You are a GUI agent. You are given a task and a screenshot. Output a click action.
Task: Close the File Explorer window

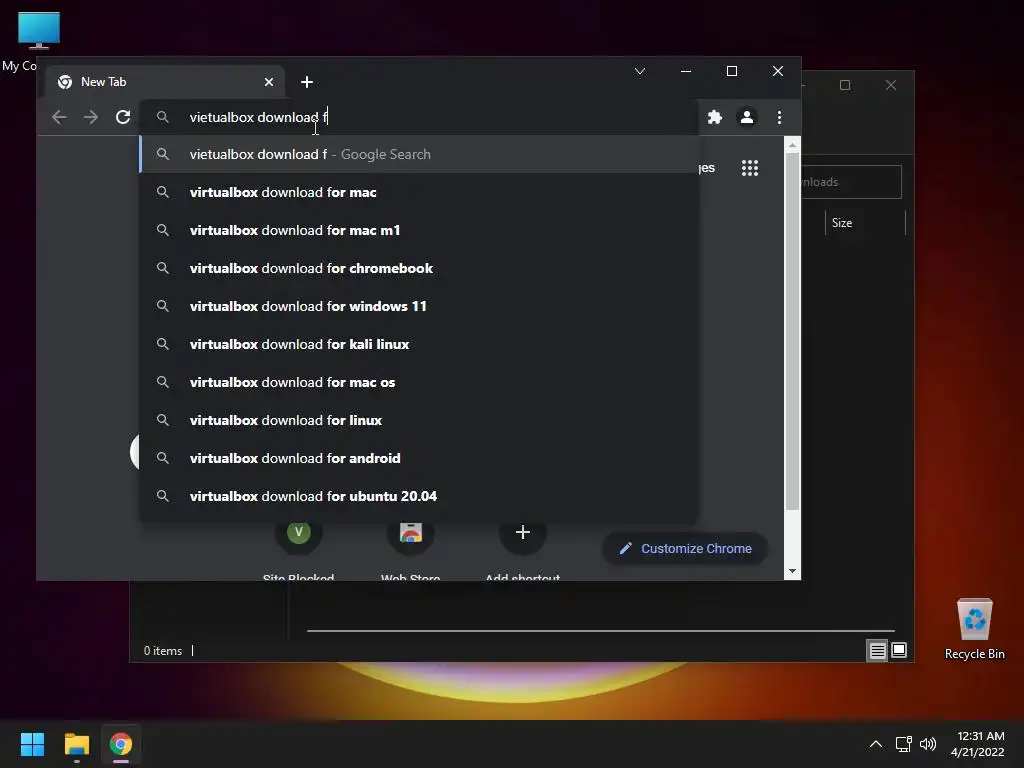(x=891, y=86)
